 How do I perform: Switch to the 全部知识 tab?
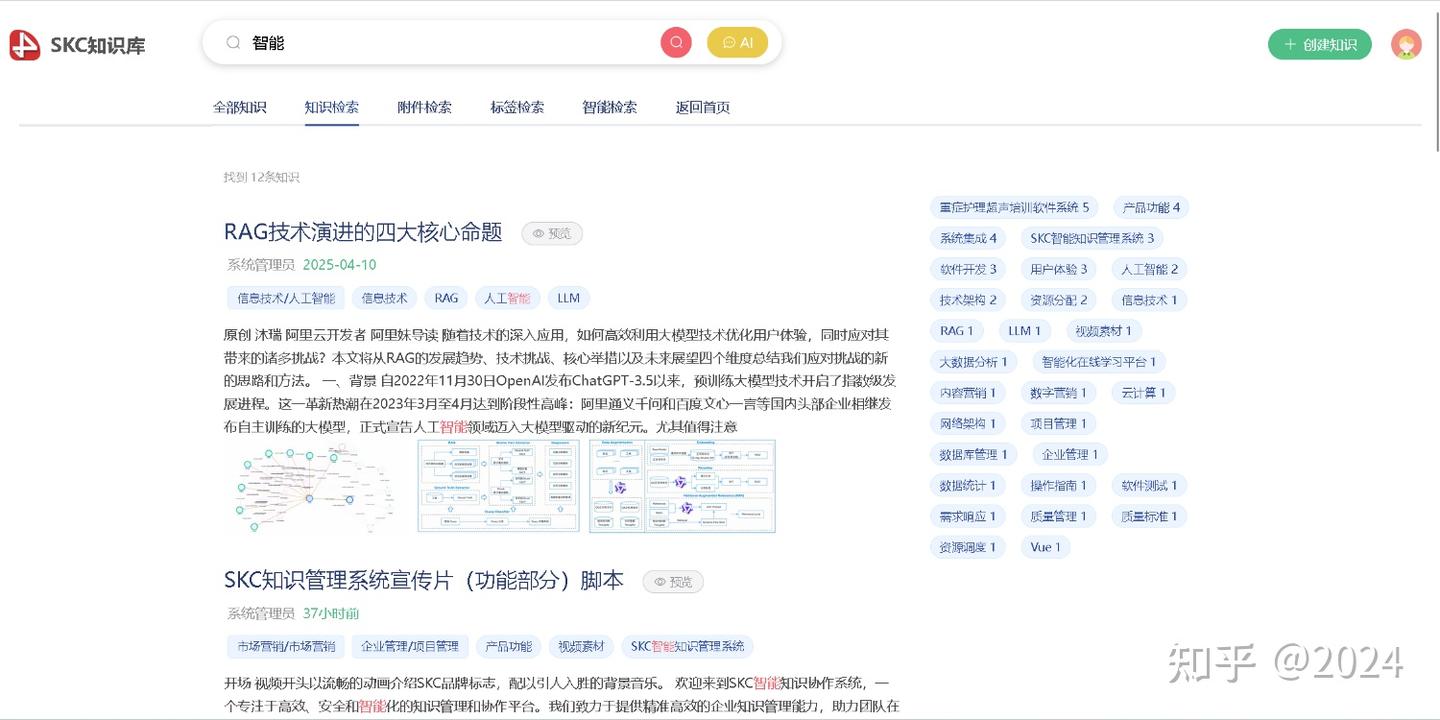pyautogui.click(x=240, y=107)
